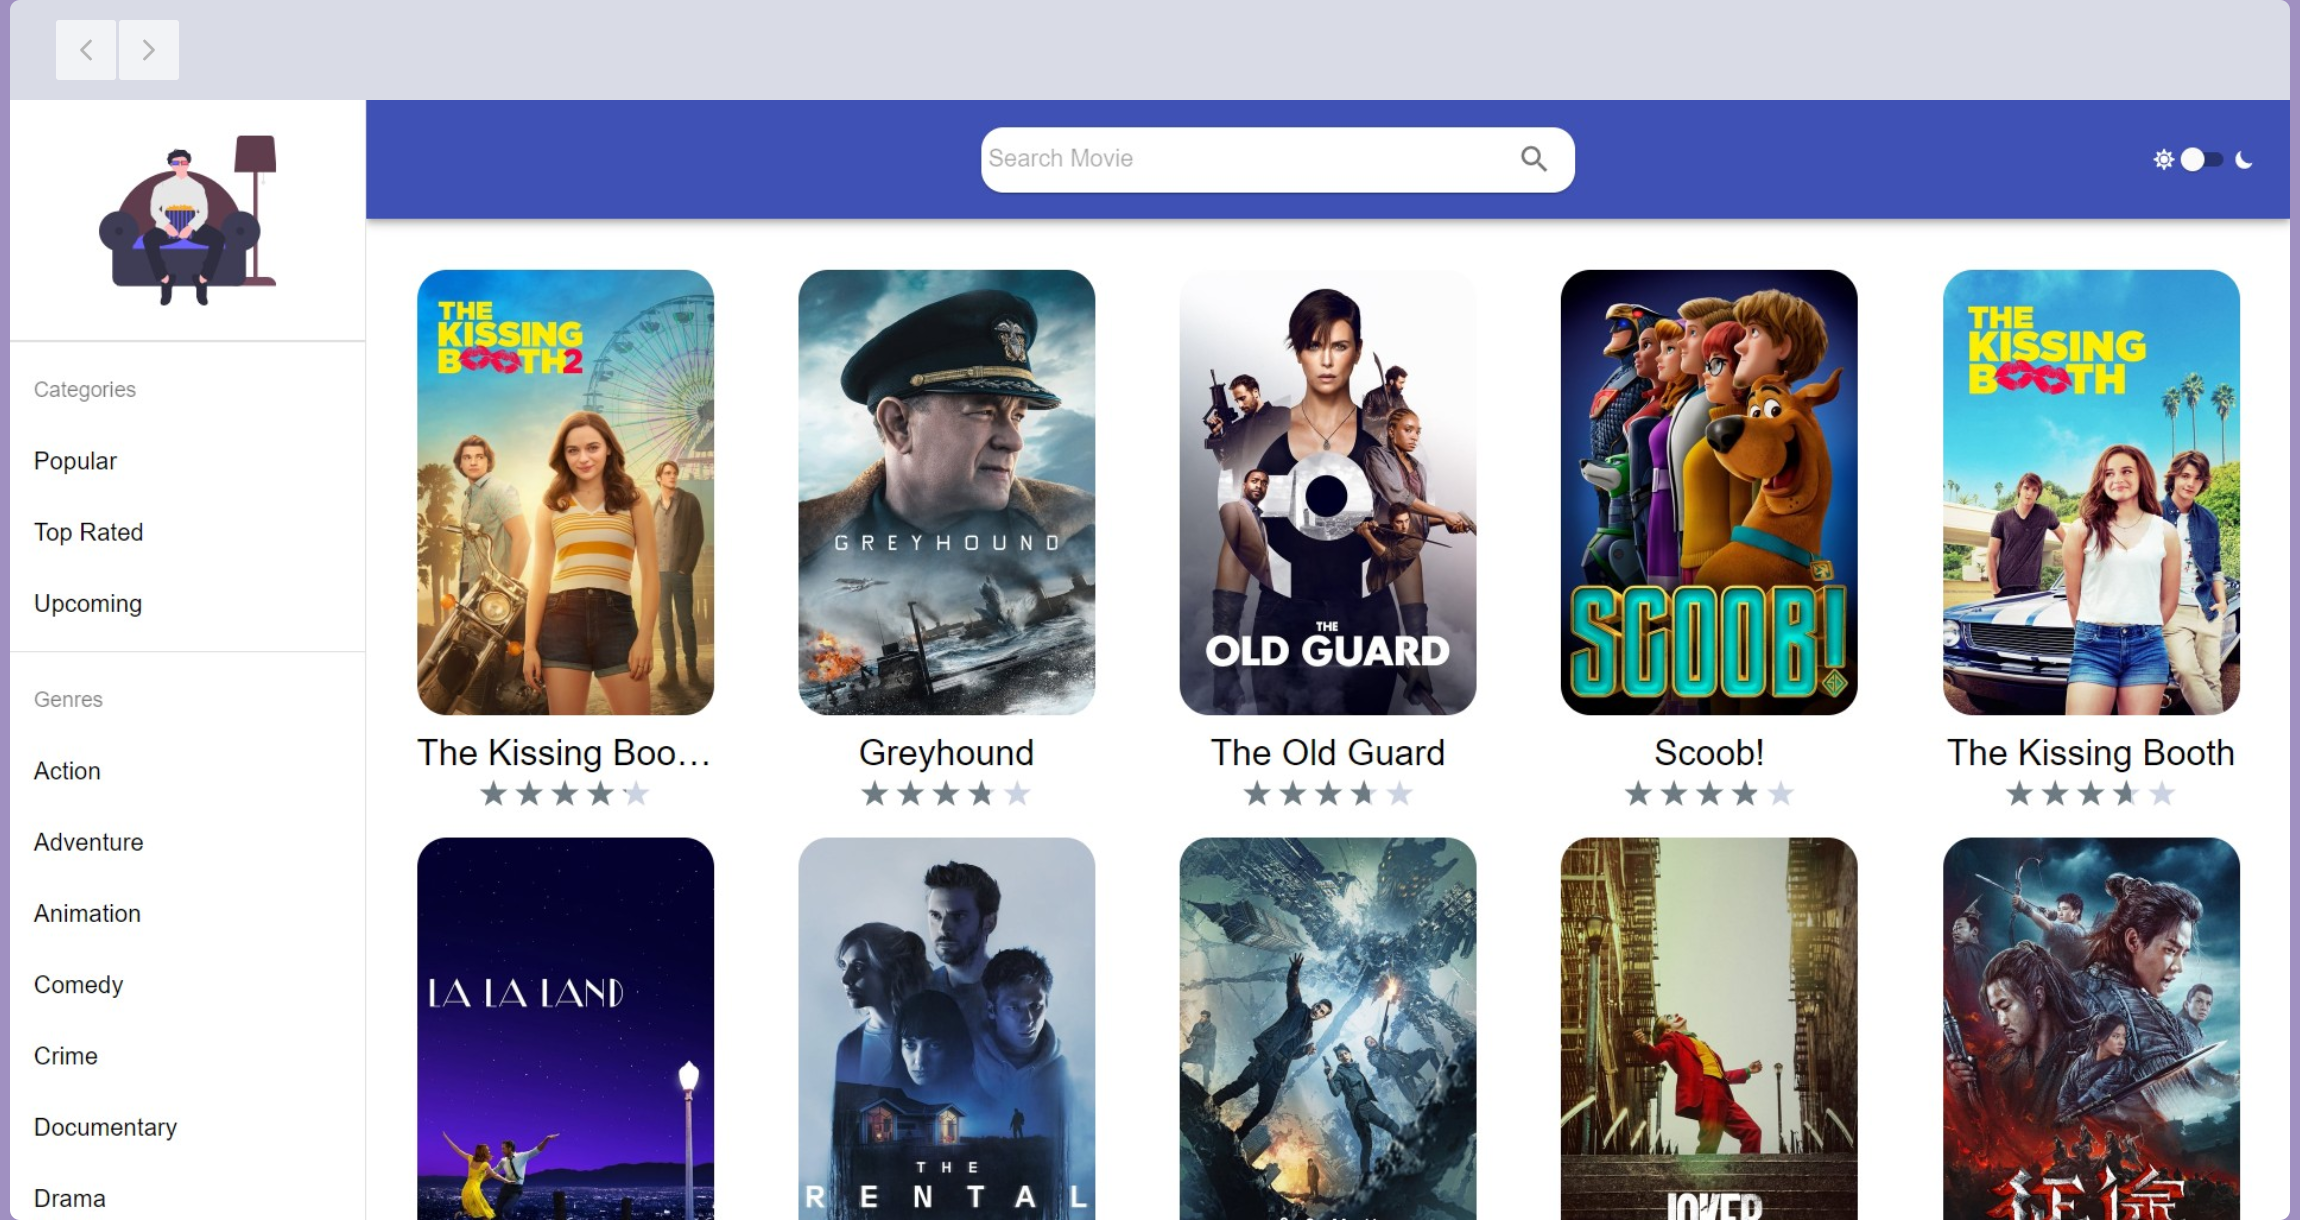
Task: Click the moon dark-mode icon
Action: point(2244,160)
